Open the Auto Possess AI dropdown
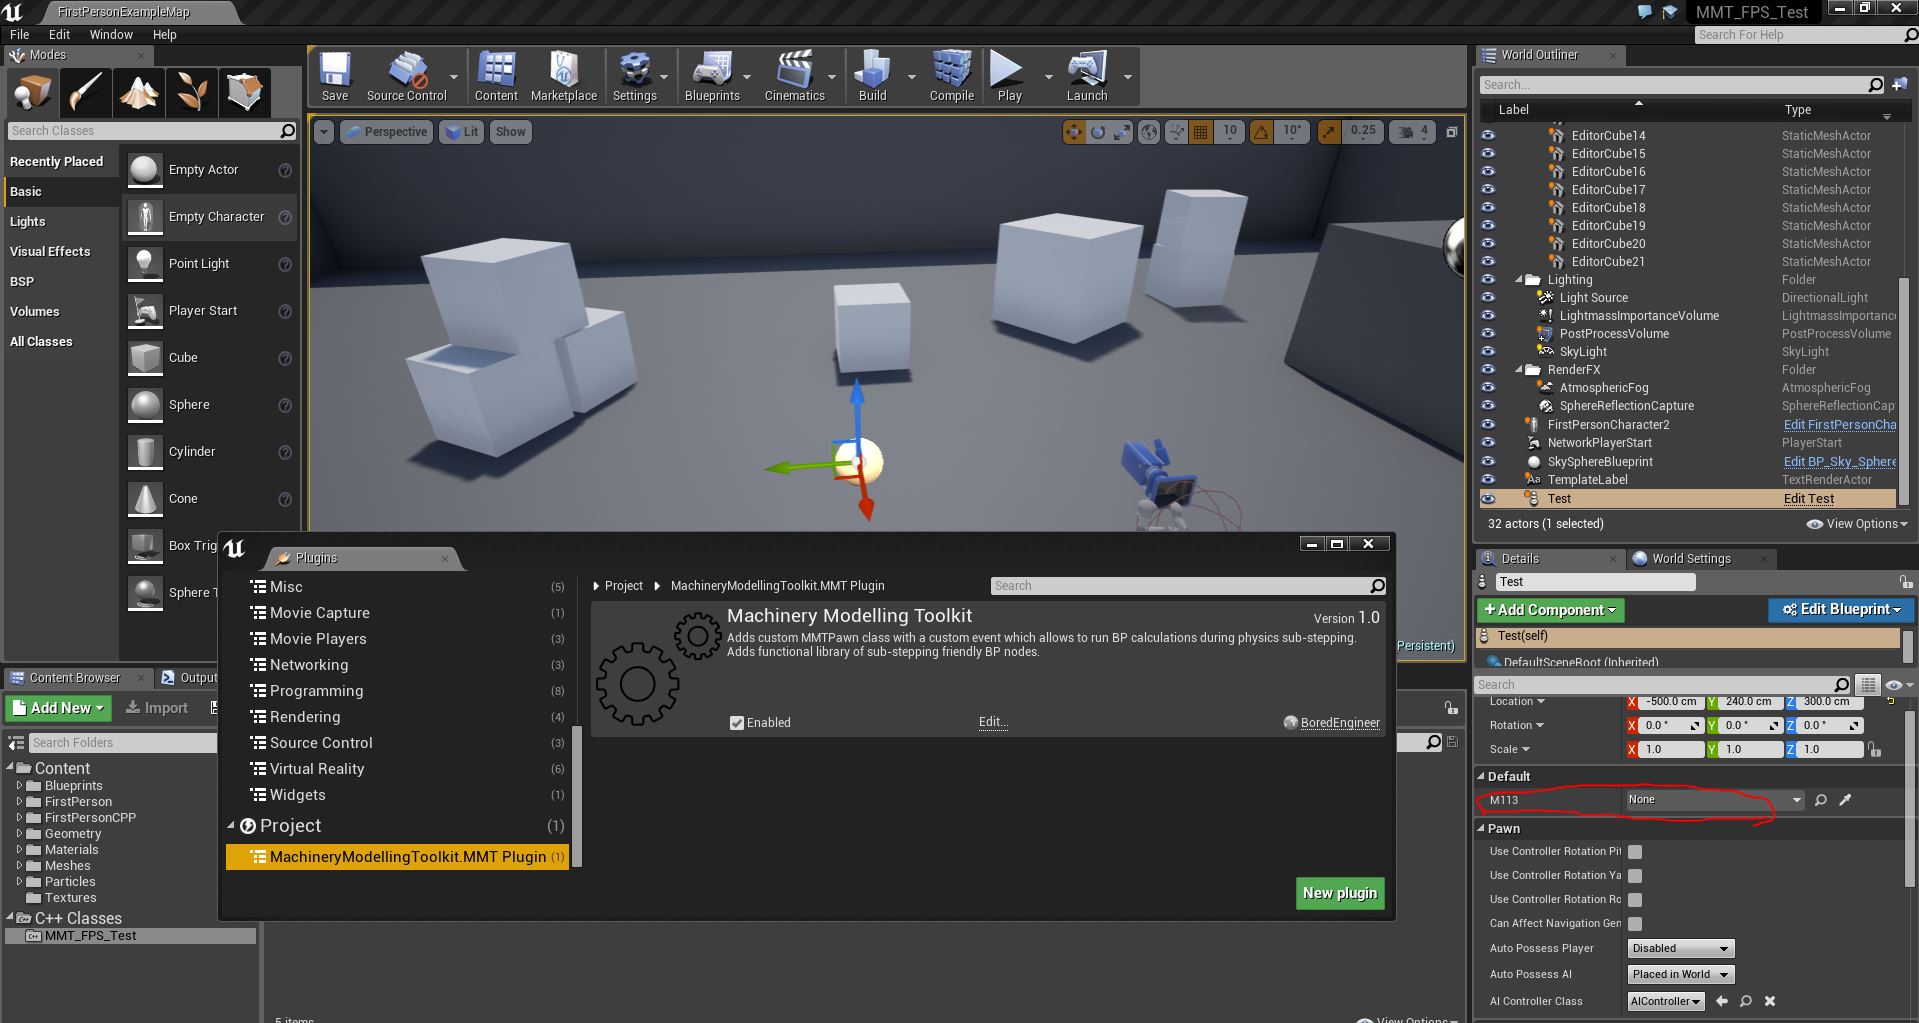1919x1023 pixels. coord(1681,975)
